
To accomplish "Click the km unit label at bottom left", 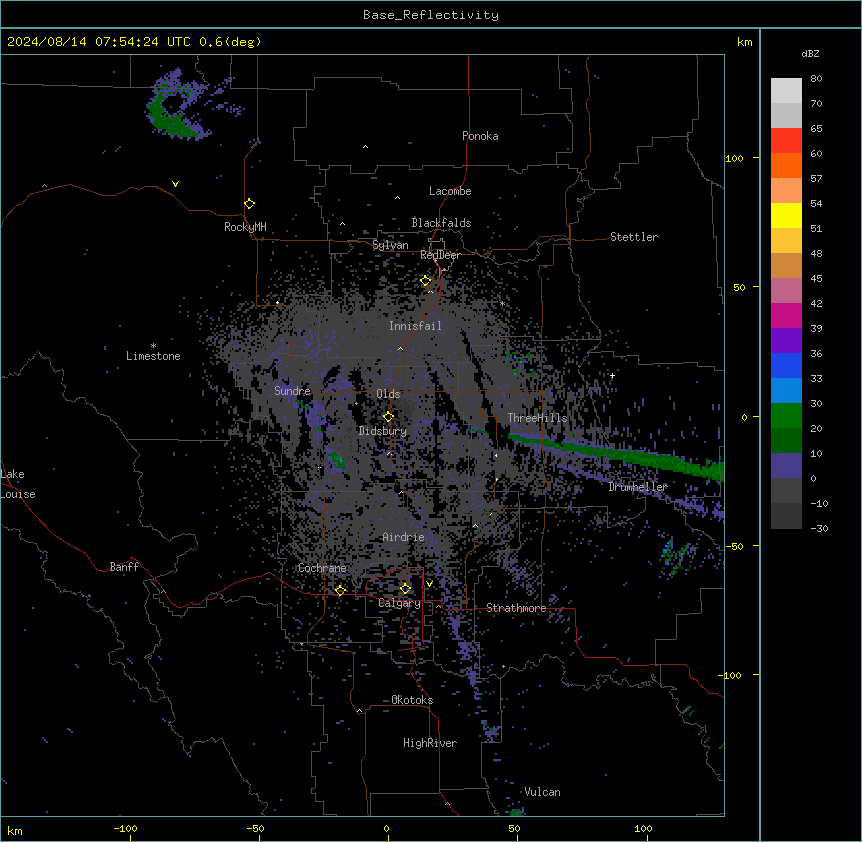I will (x=15, y=831).
